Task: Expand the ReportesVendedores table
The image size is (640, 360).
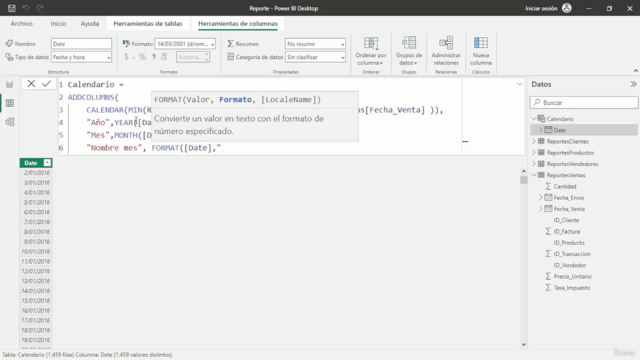Action: [533, 164]
